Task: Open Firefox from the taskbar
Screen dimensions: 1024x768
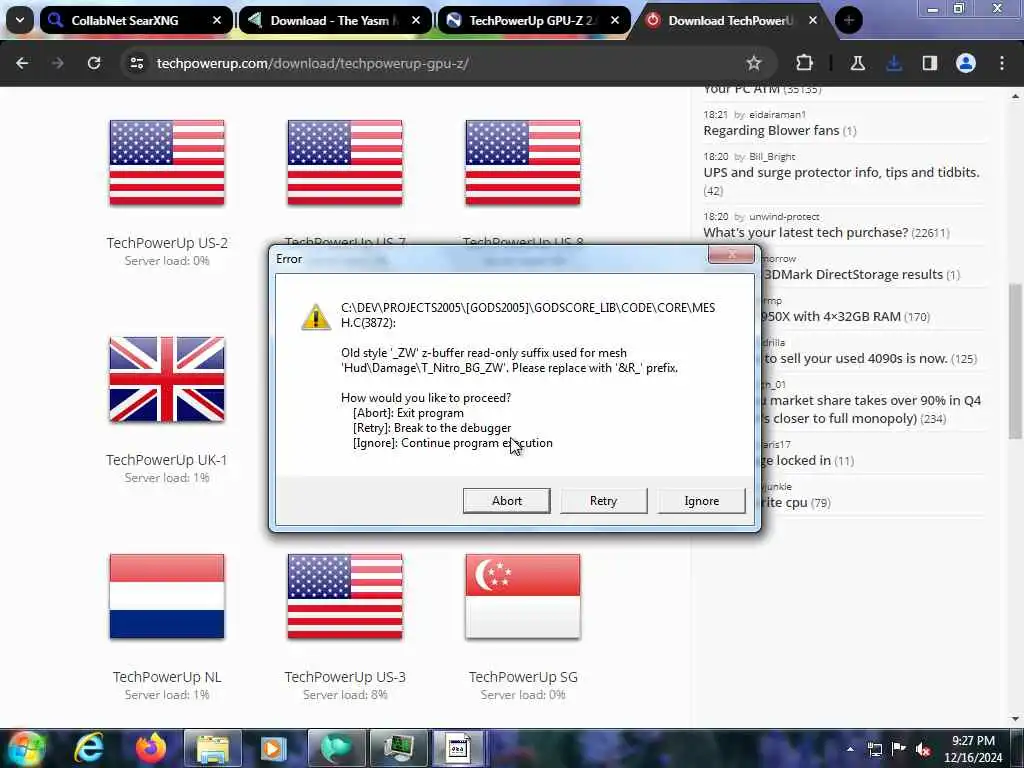Action: (151, 748)
